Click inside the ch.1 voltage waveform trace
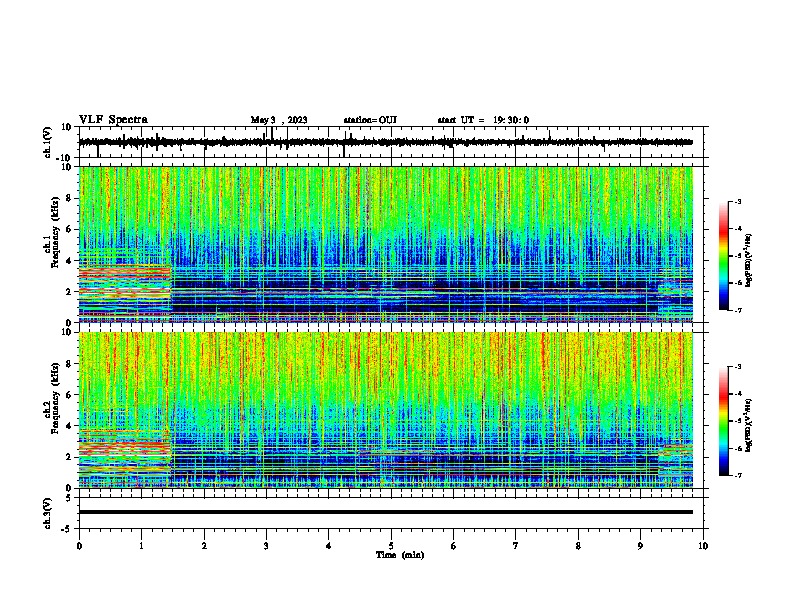This screenshot has width=792, height=612. pos(385,142)
